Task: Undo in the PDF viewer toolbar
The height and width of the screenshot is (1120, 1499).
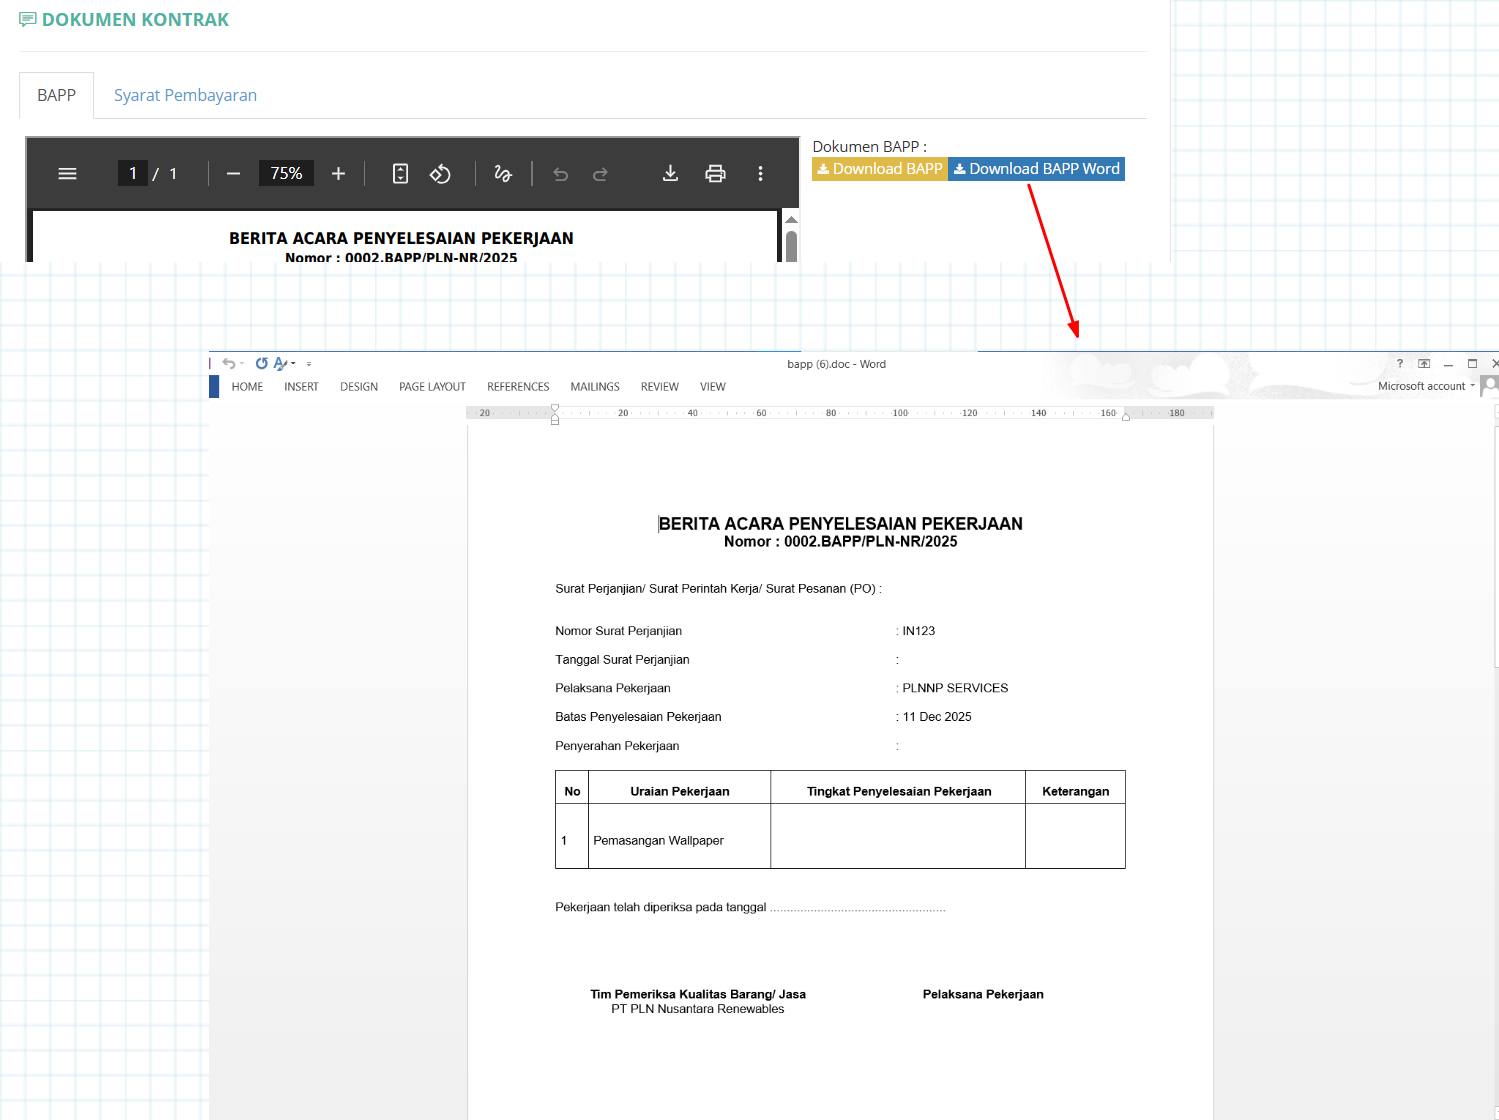Action: [x=560, y=174]
